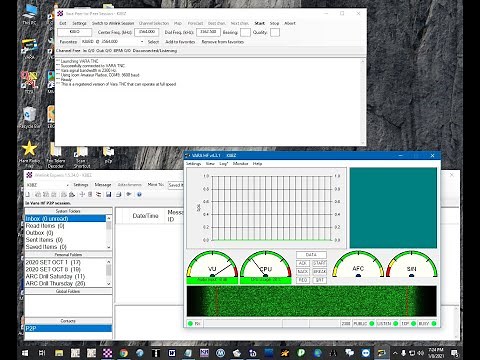Click the flag icon in Winlink toolbar
The width and height of the screenshot is (480, 360).
click(129, 194)
